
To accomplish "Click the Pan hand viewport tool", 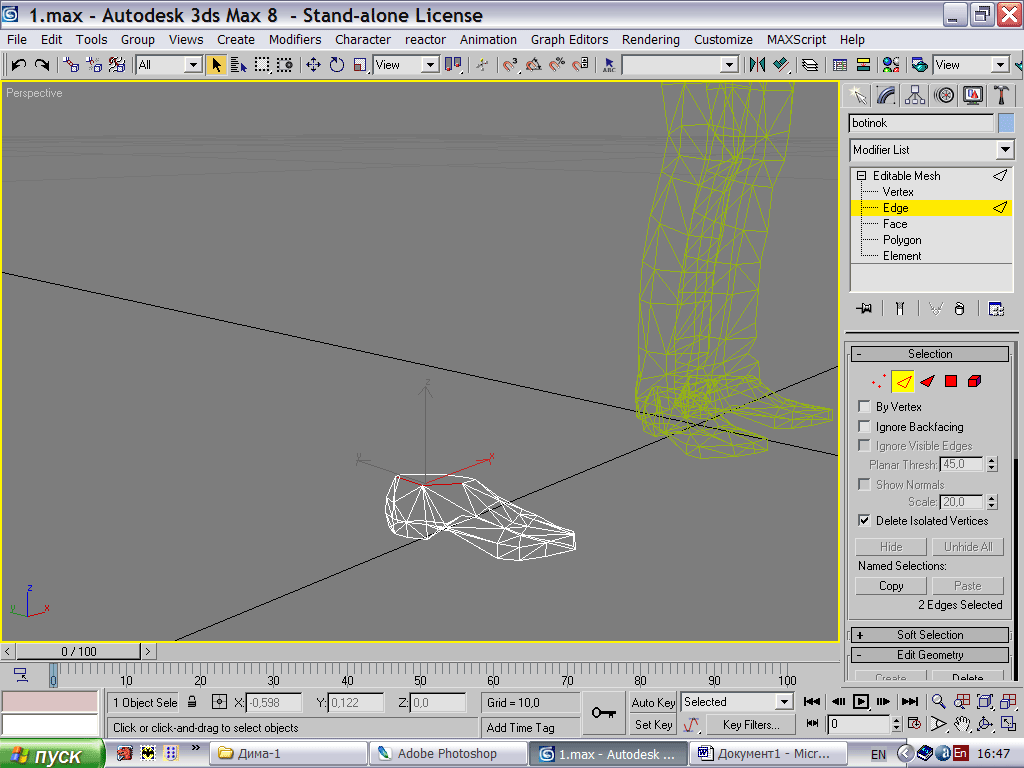I will click(962, 724).
